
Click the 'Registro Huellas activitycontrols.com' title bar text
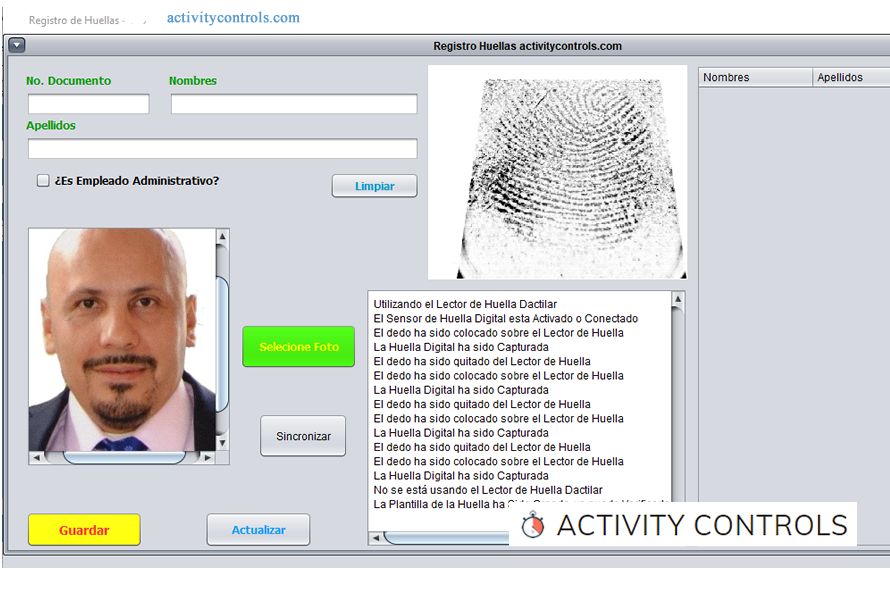point(527,46)
